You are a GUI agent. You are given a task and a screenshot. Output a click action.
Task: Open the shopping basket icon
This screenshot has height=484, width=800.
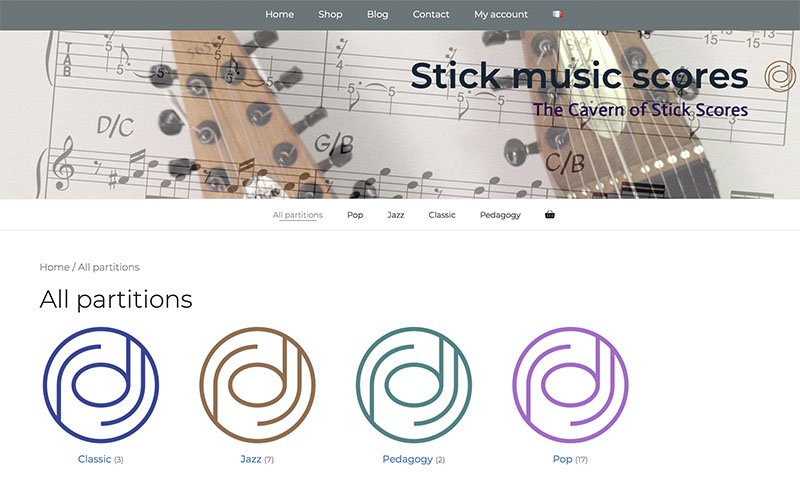click(549, 215)
